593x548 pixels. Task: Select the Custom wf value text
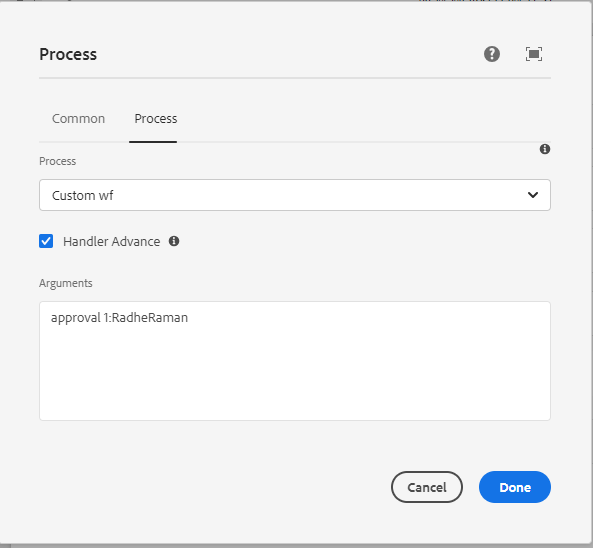pyautogui.click(x=82, y=196)
